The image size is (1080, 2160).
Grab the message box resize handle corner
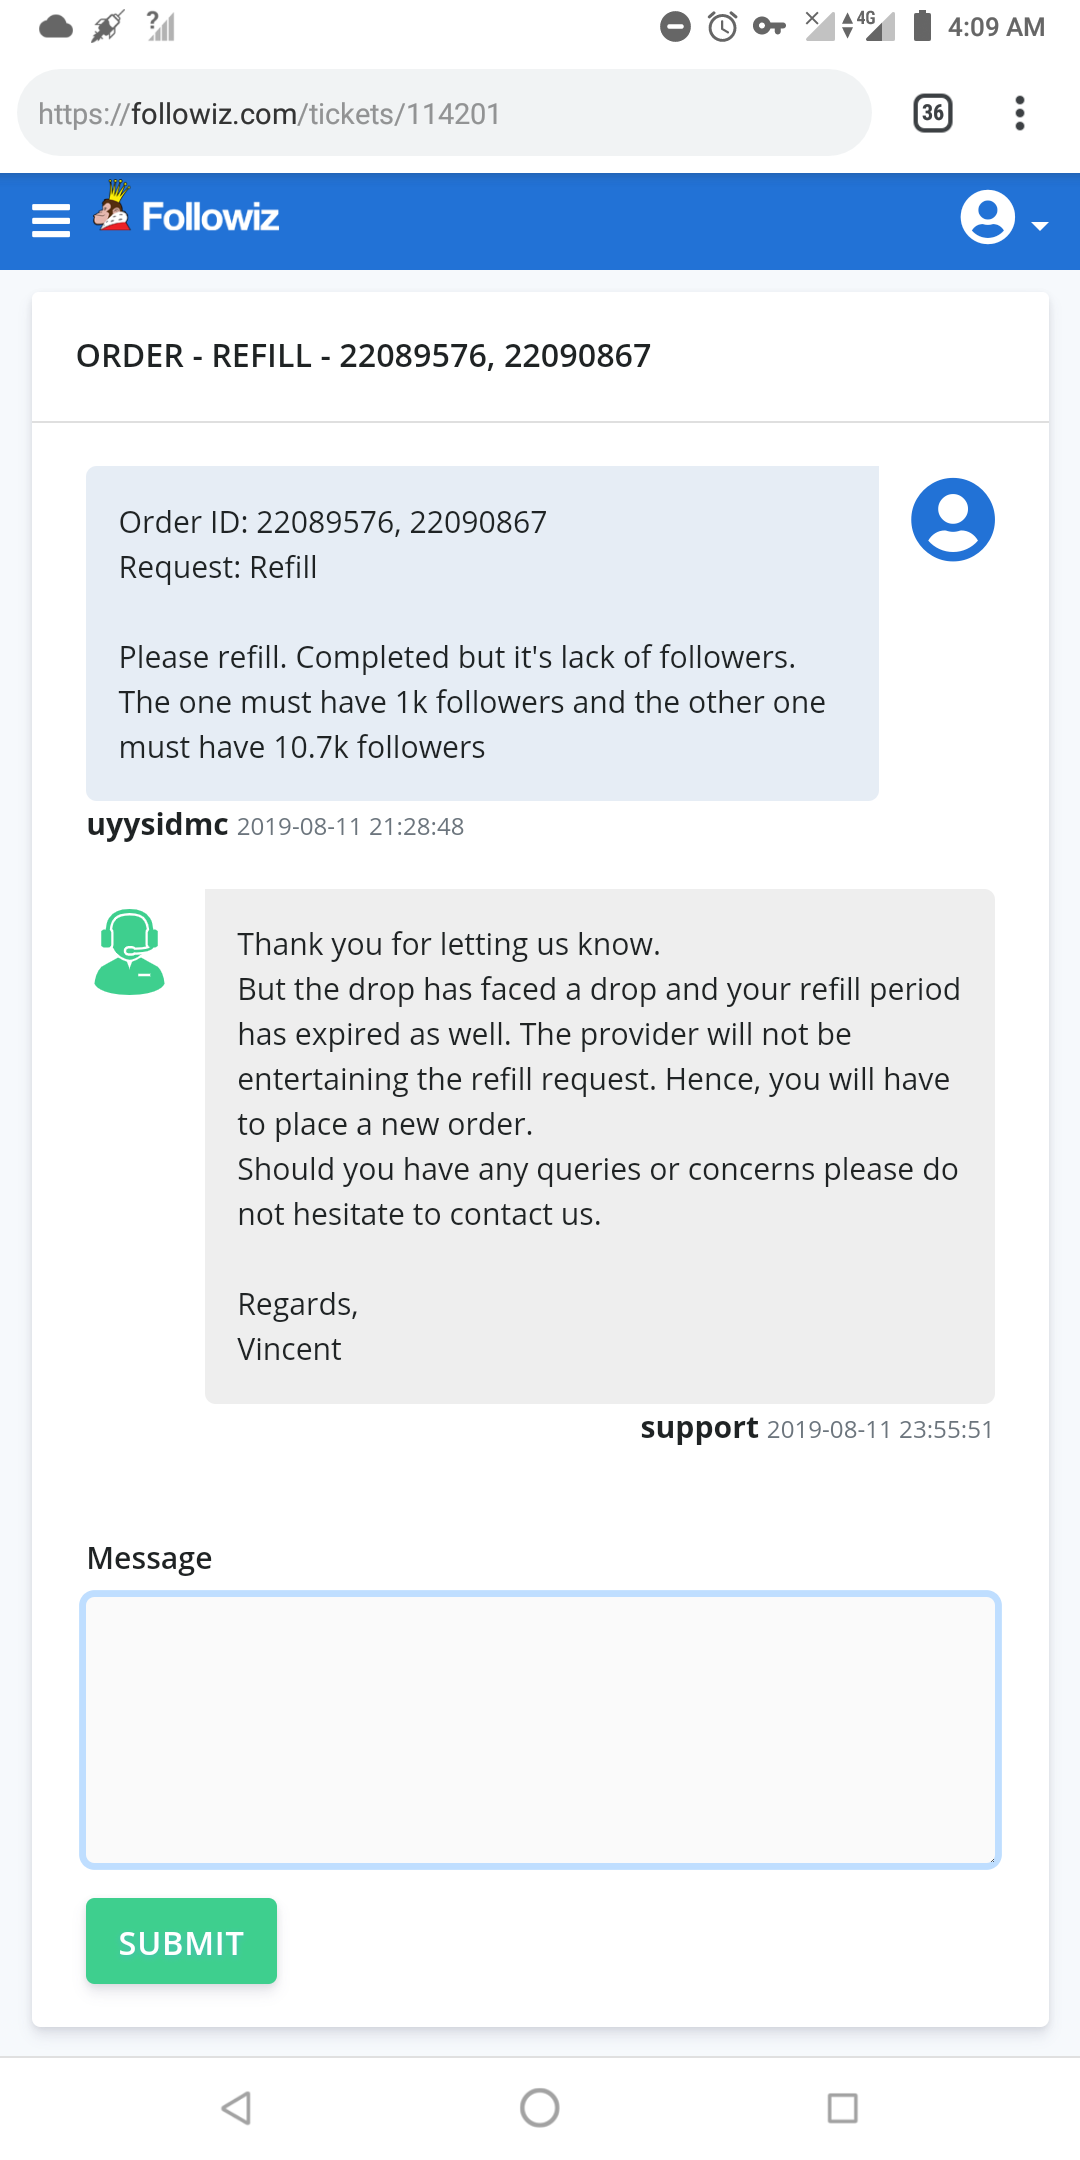pos(992,1859)
